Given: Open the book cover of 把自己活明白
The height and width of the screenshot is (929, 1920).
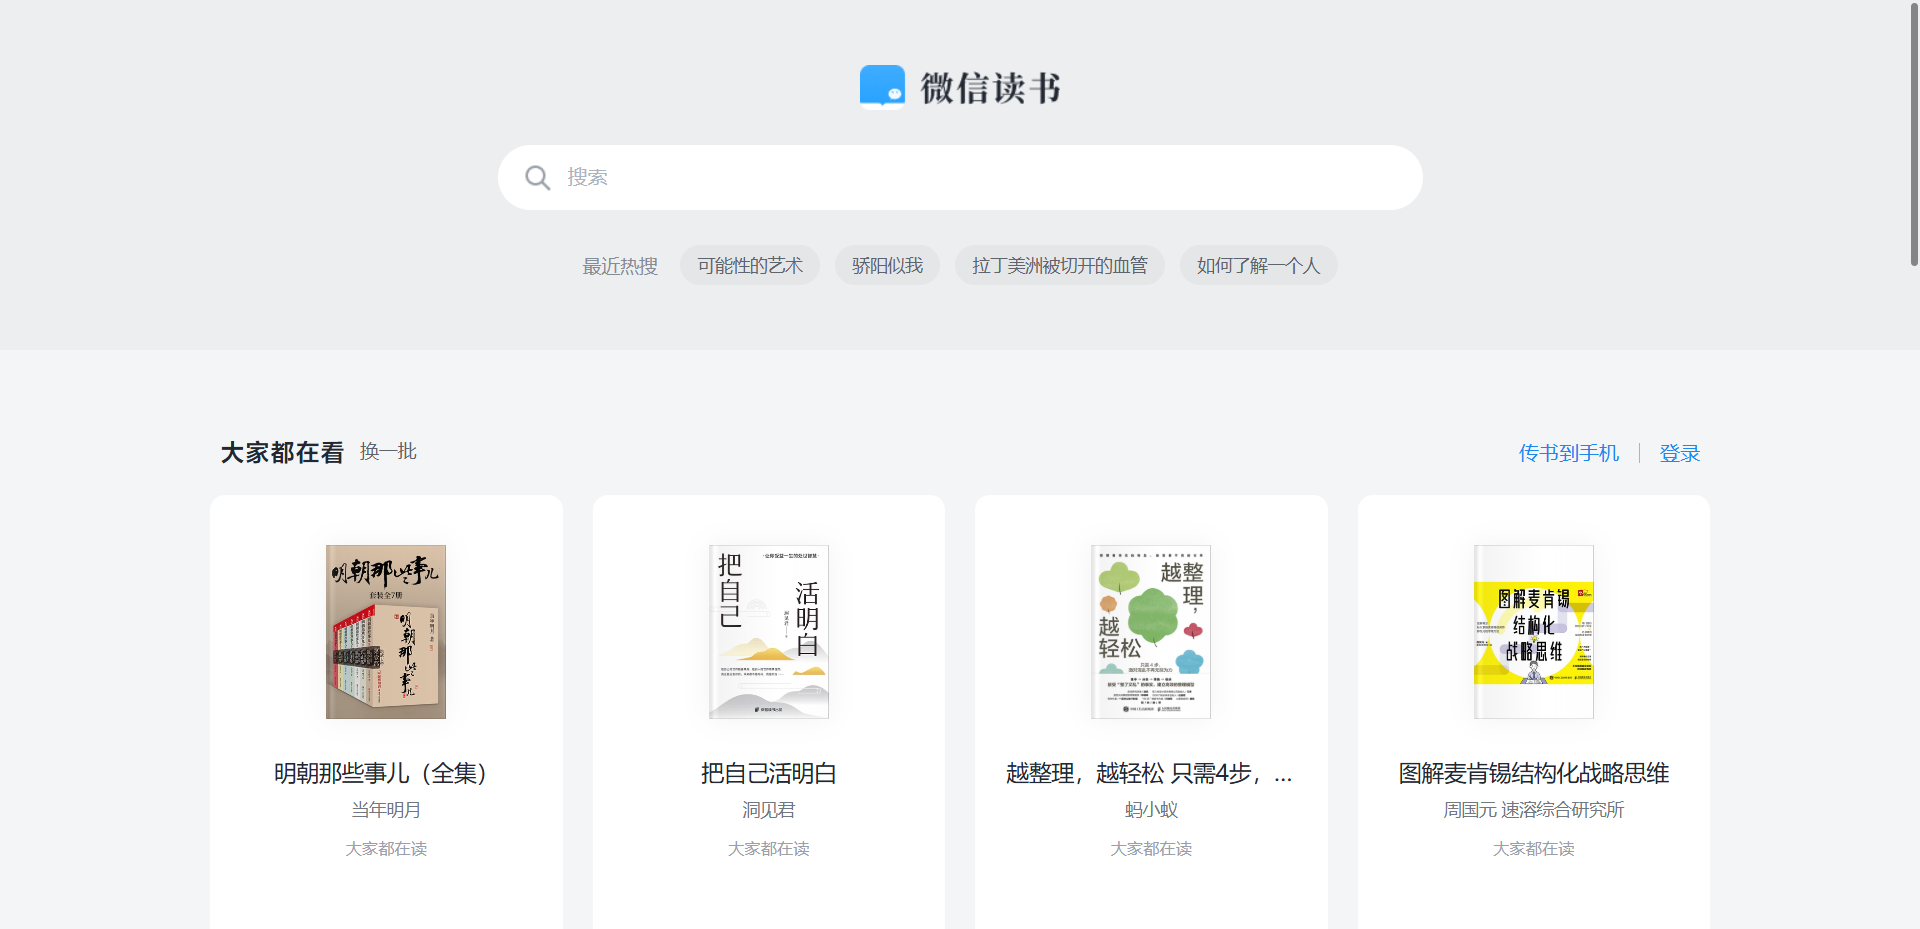Looking at the screenshot, I should point(768,631).
